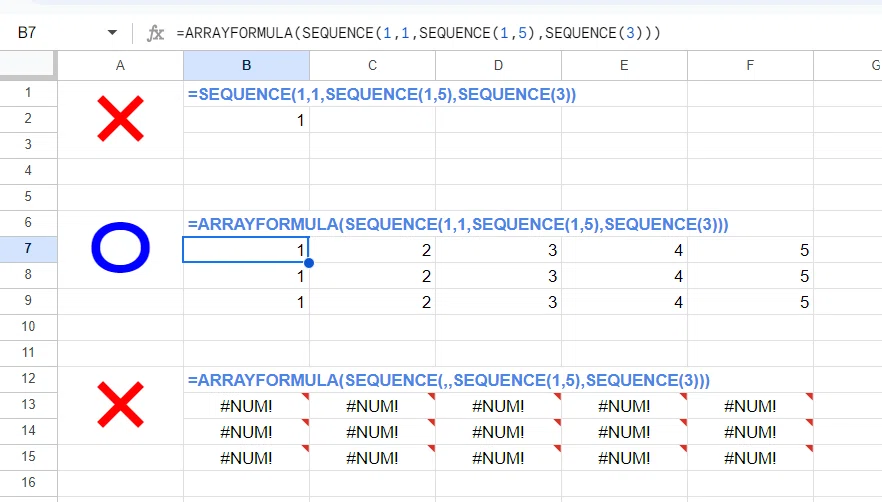The width and height of the screenshot is (882, 502).
Task: Click cell C8 containing 2
Action: (x=372, y=275)
